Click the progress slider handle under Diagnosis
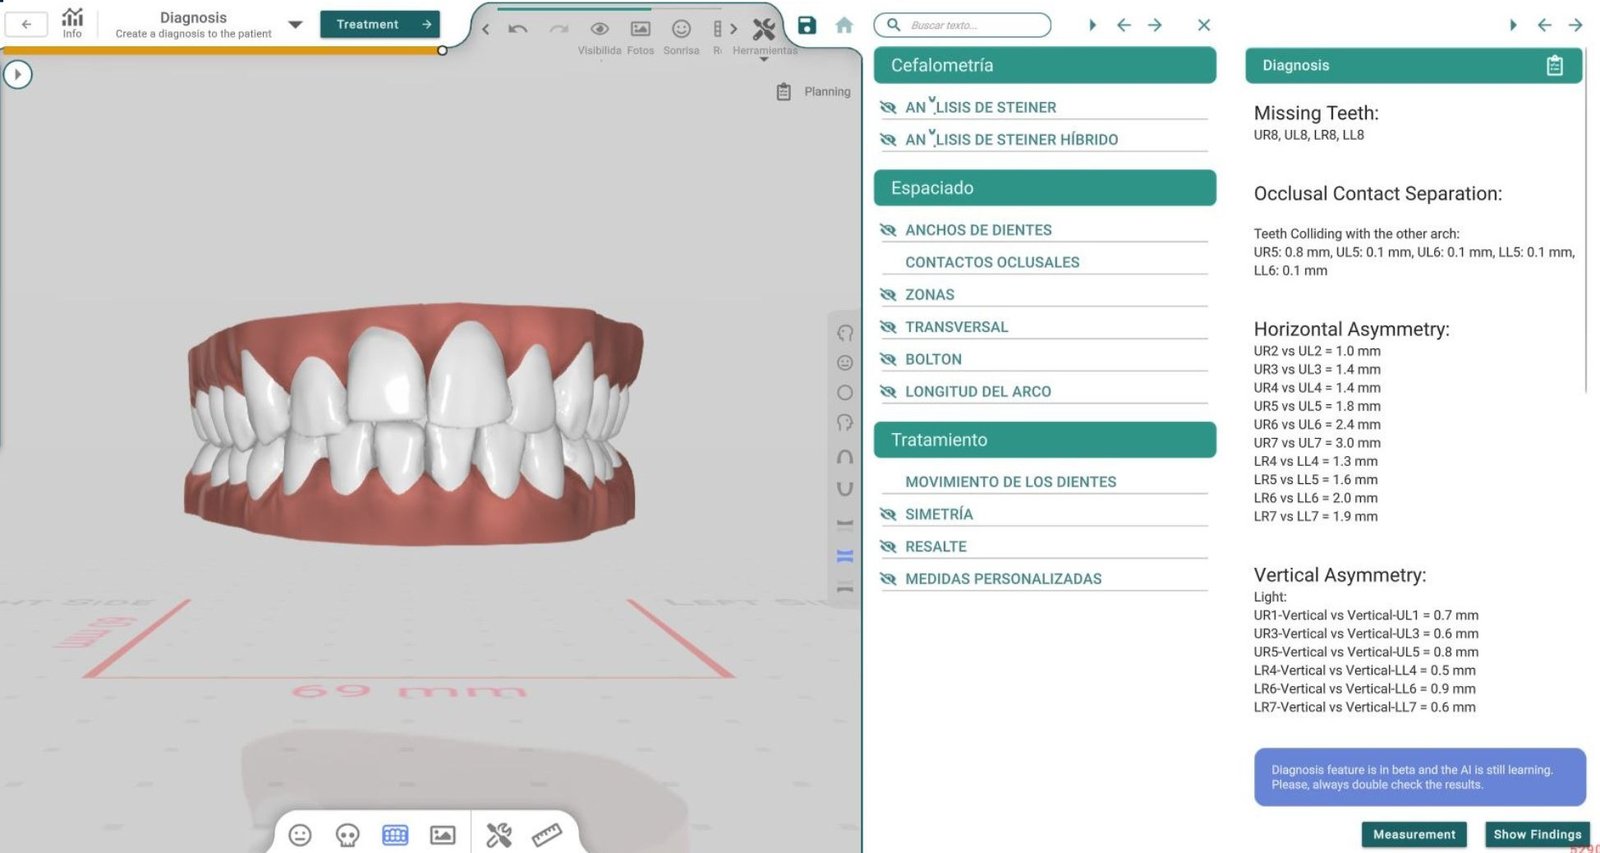This screenshot has width=1600, height=853. coord(442,50)
